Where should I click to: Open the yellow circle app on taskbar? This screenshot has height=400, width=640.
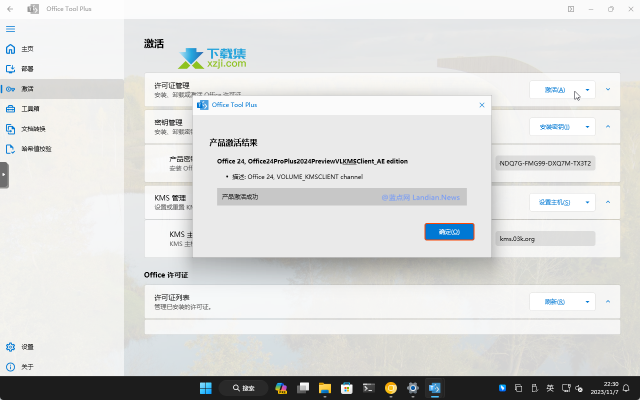[x=391, y=388]
